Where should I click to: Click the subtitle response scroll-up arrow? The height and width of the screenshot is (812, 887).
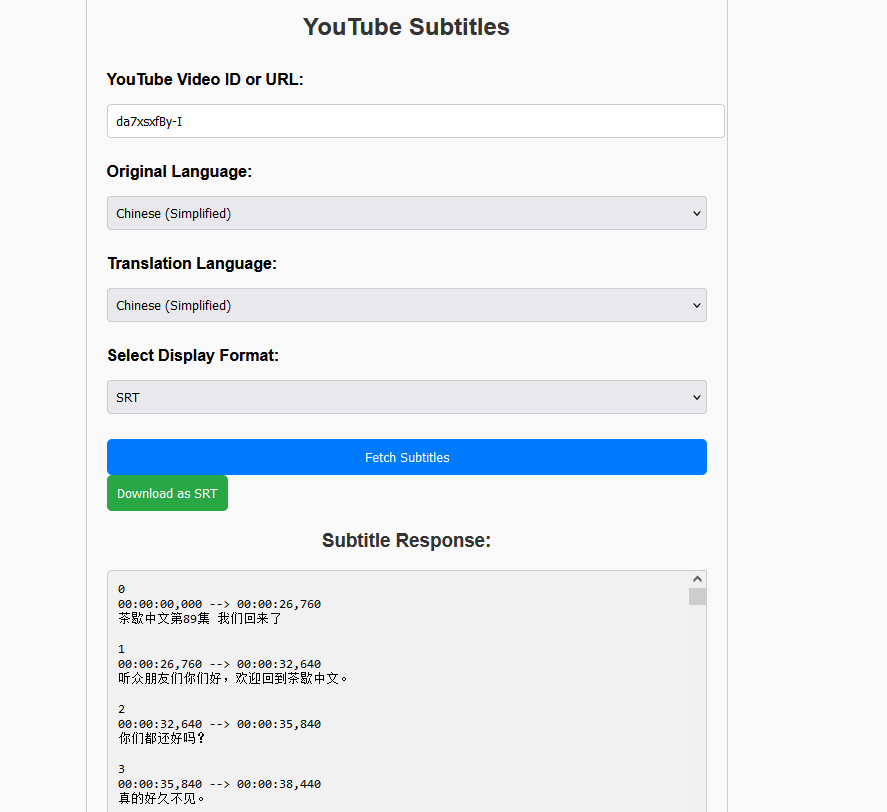pos(697,579)
